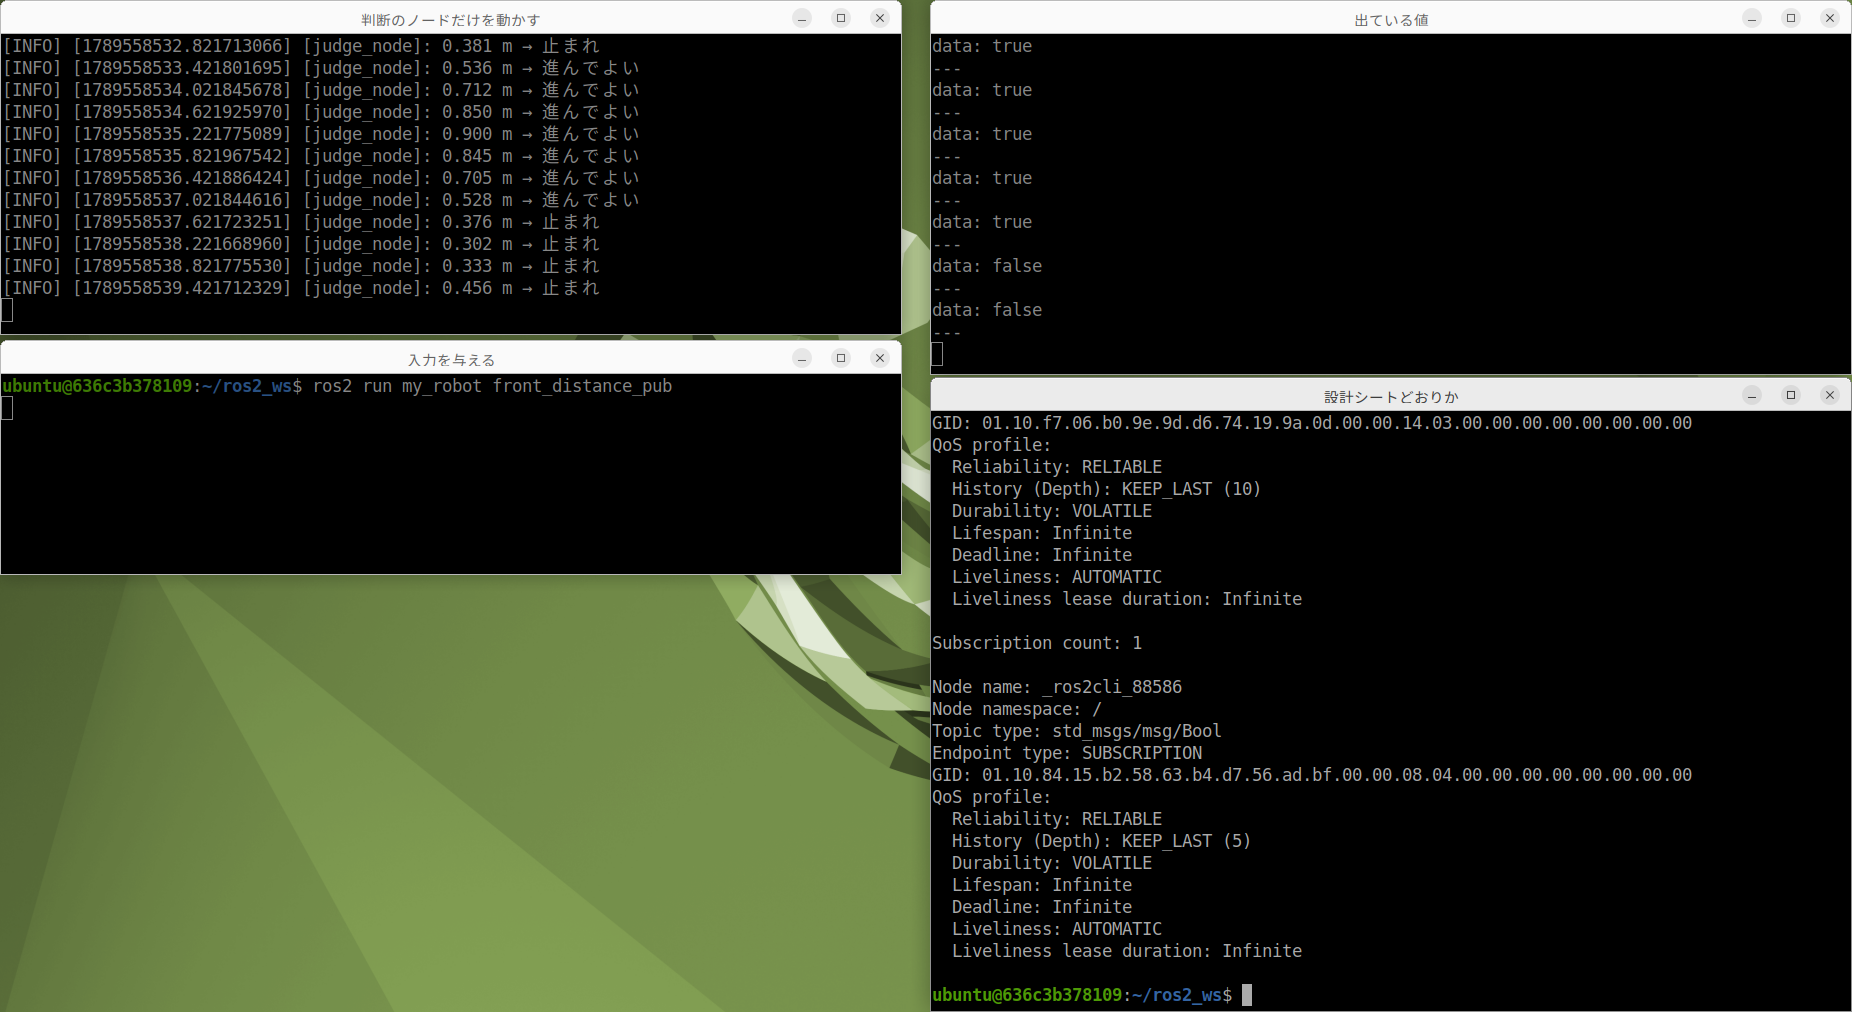Click the 'History (Depth): KEEP_LAST (5)' line

1101,841
